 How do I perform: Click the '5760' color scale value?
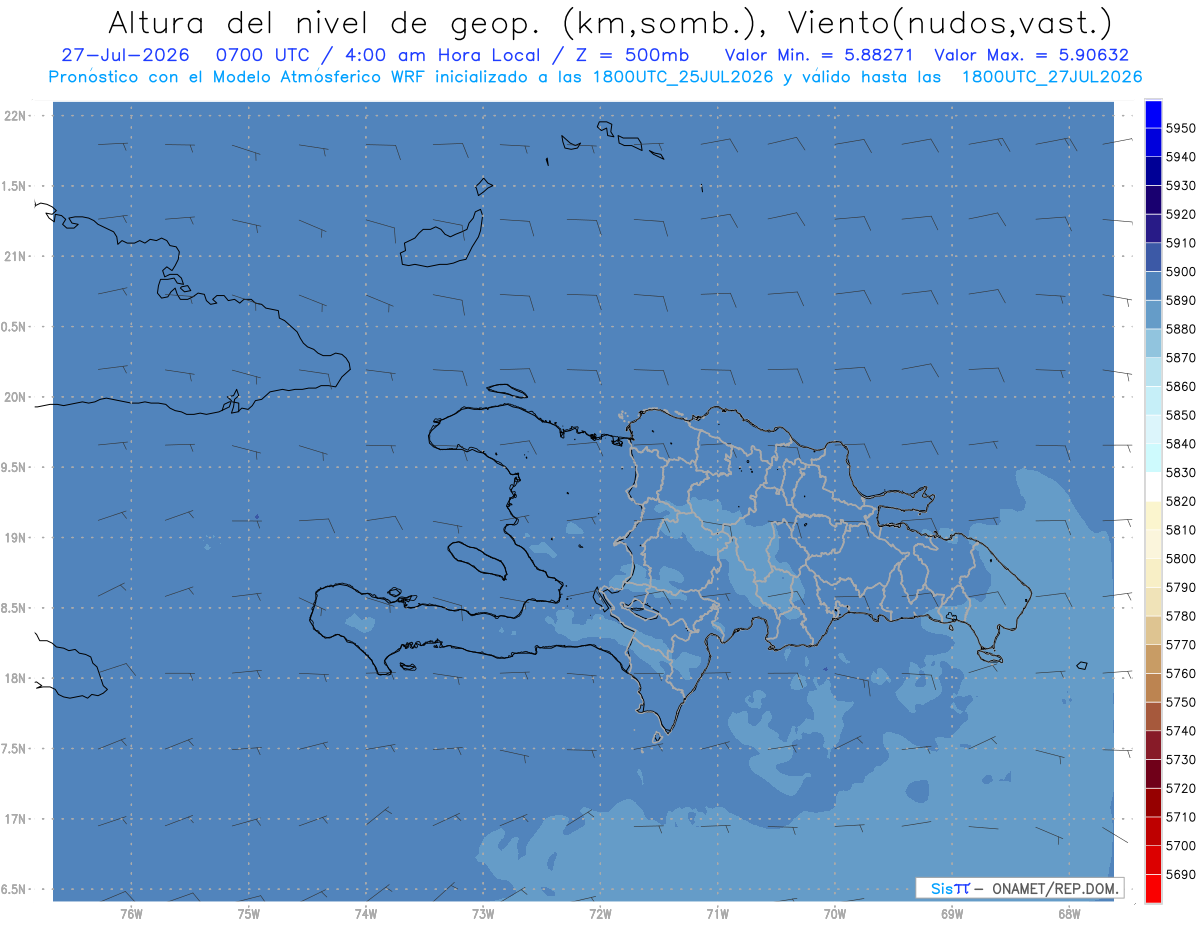tap(1180, 674)
